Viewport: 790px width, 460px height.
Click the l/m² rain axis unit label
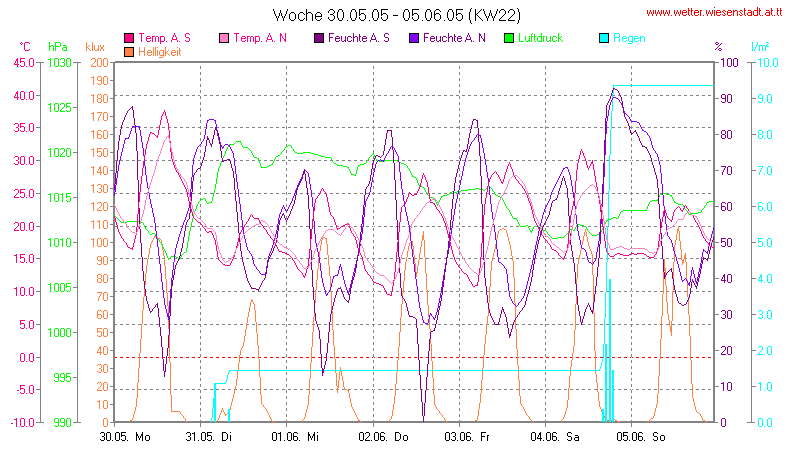760,47
